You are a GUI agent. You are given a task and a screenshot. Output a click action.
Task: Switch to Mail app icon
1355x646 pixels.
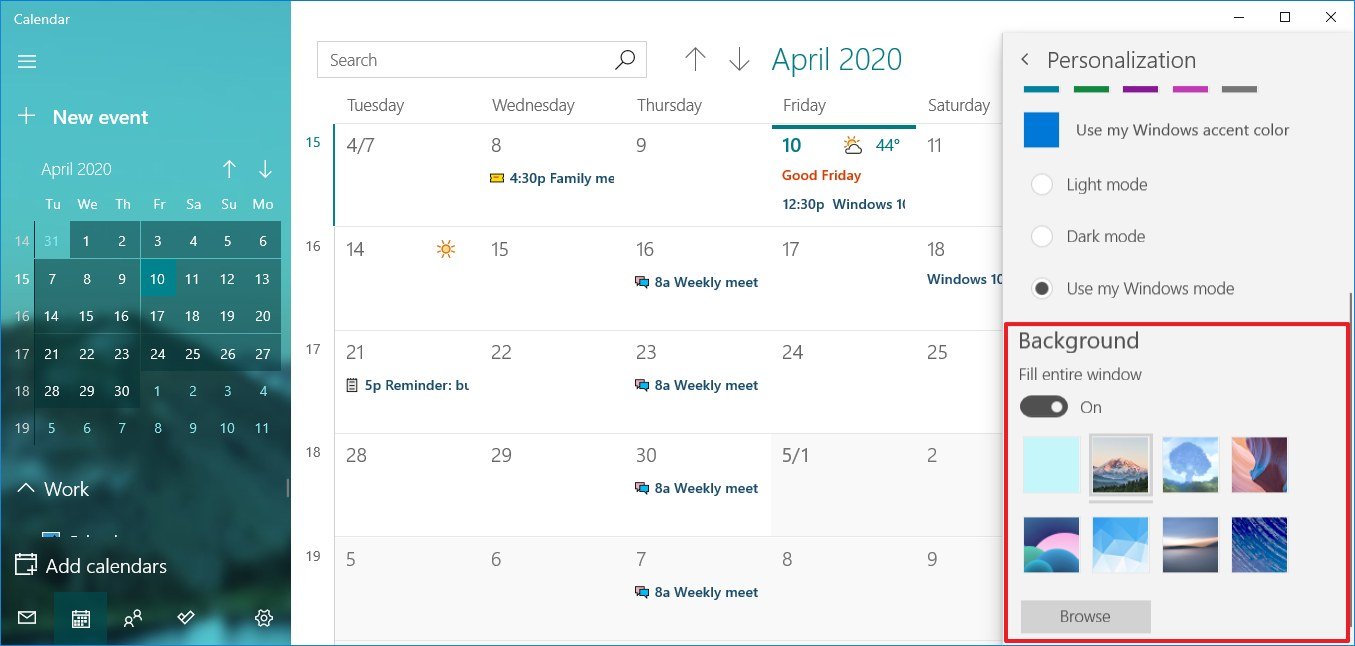27,618
